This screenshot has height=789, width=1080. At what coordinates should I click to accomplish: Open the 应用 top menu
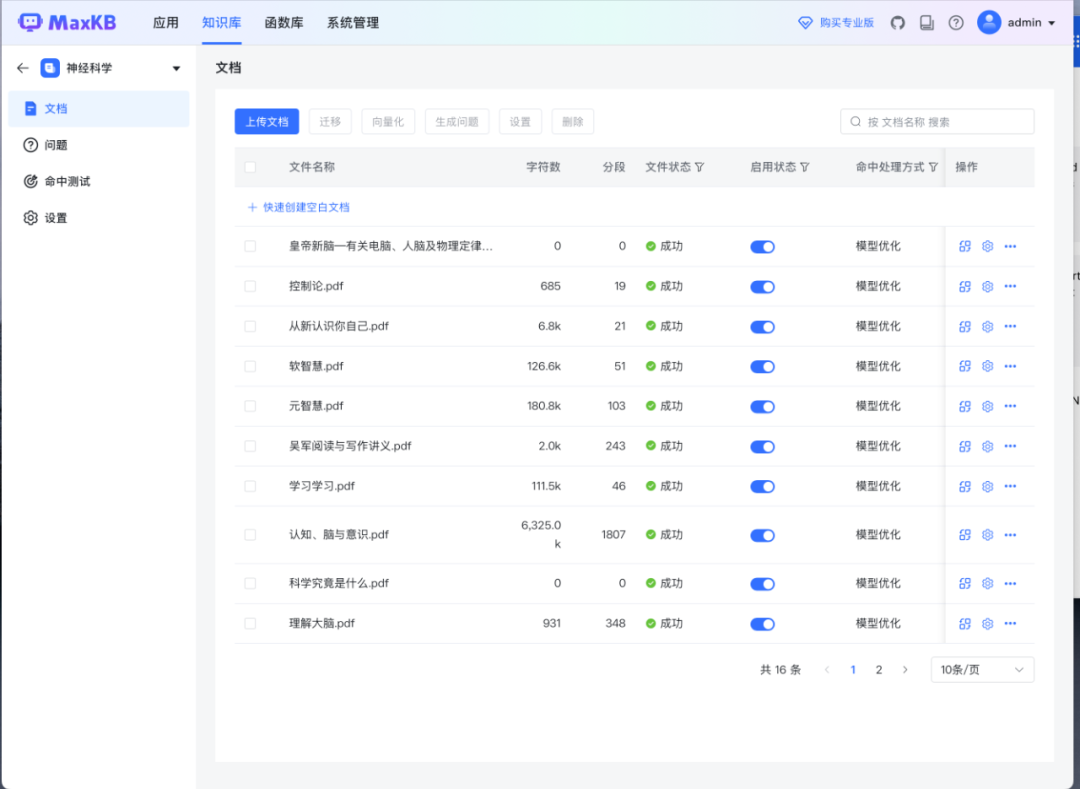pos(166,23)
